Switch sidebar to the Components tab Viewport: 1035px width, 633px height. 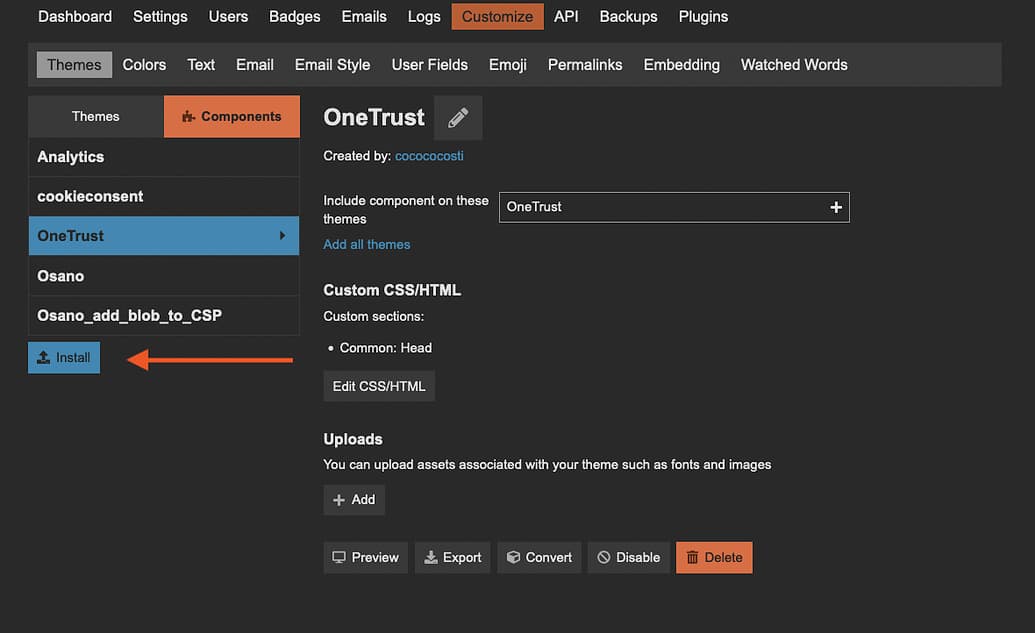(x=232, y=116)
